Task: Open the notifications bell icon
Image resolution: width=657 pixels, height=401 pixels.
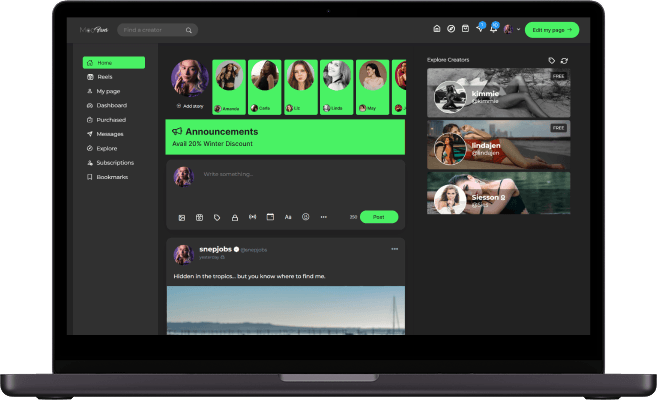Action: coord(494,29)
